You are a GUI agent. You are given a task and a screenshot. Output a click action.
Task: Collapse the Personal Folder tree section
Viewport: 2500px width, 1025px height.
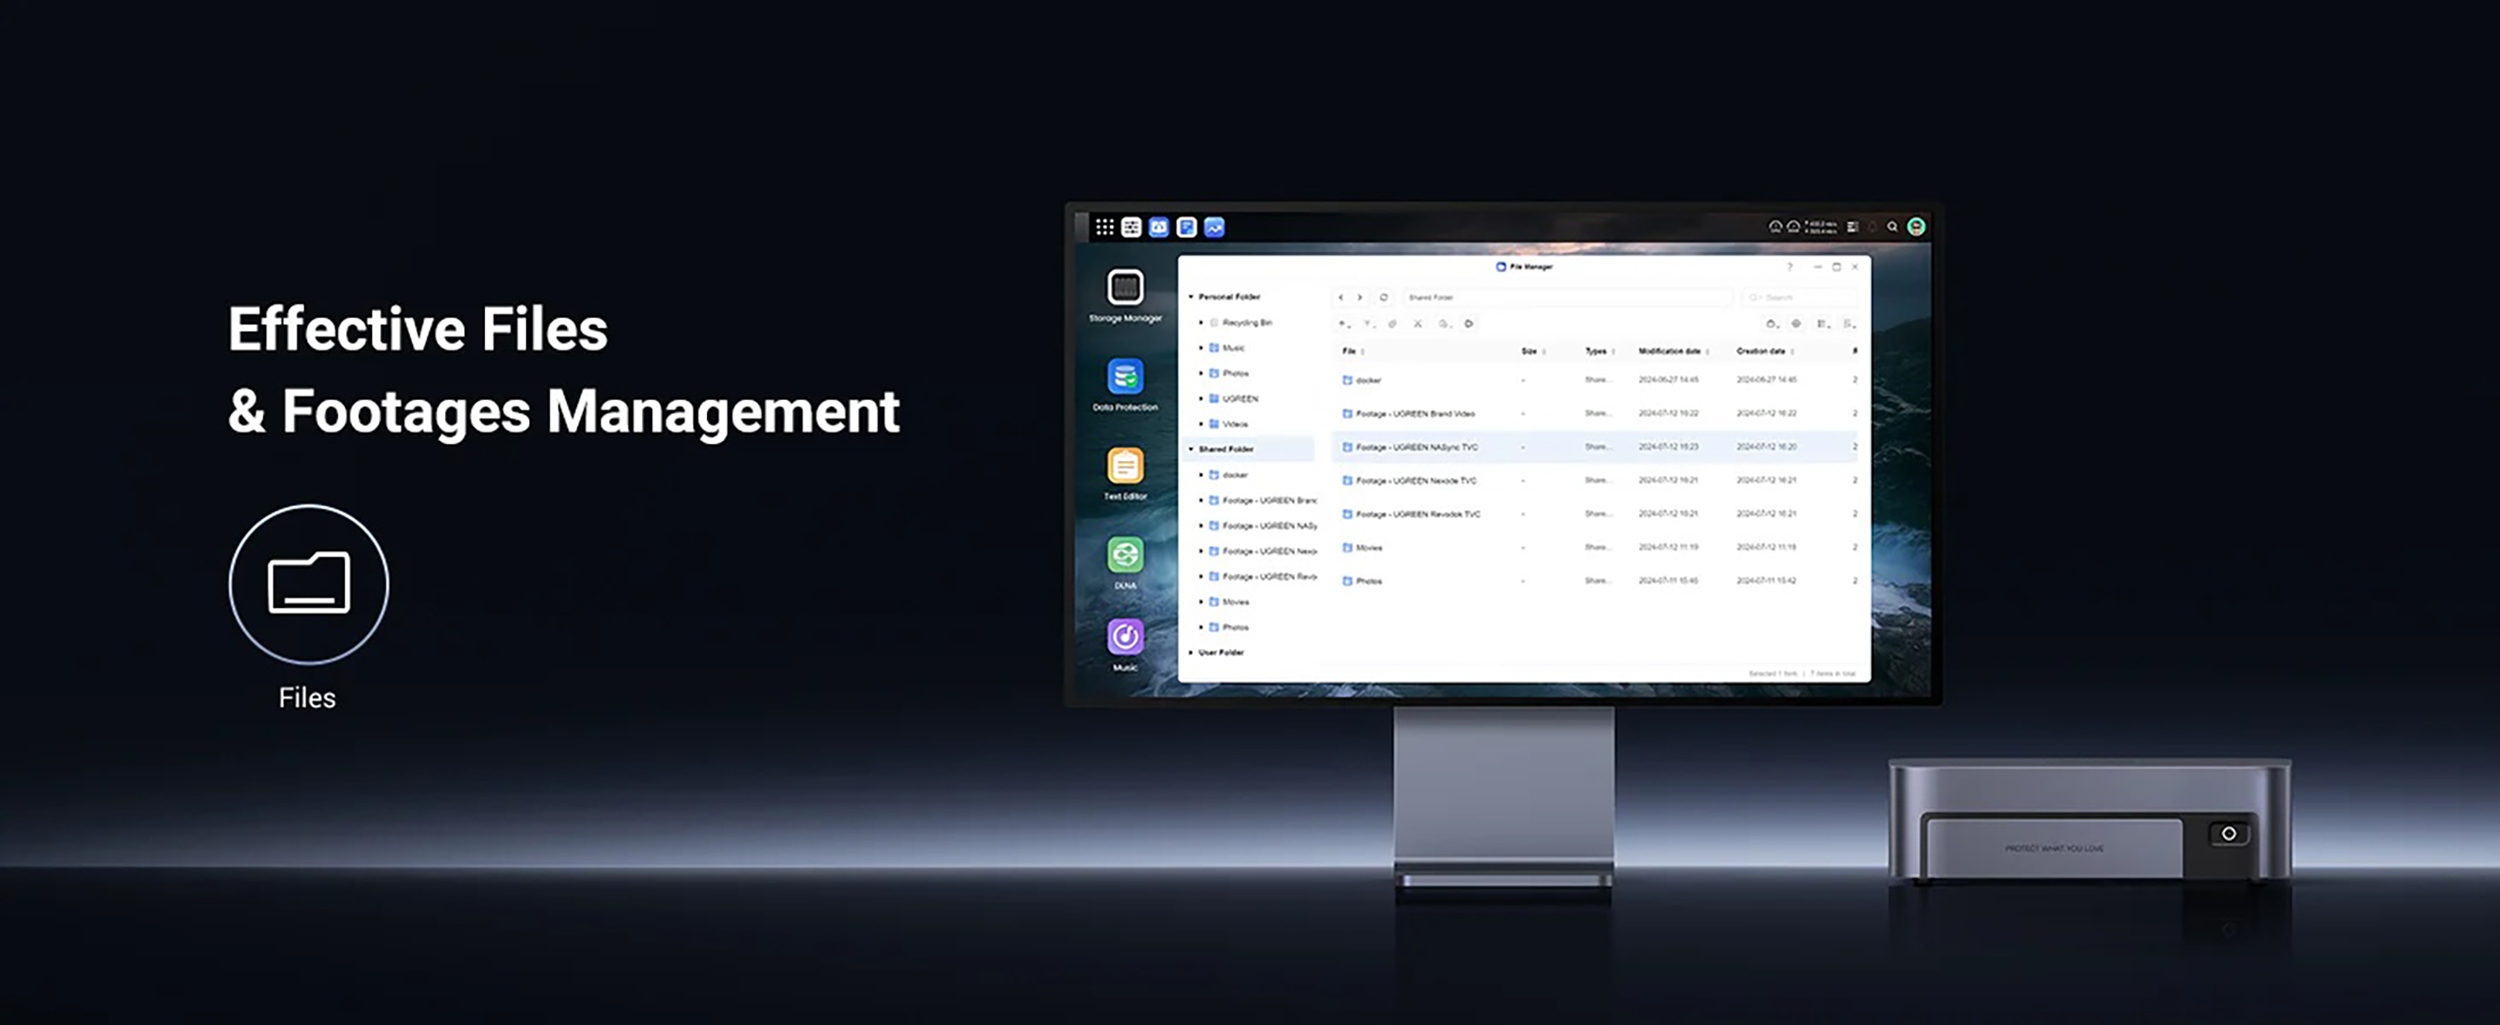coord(1191,297)
